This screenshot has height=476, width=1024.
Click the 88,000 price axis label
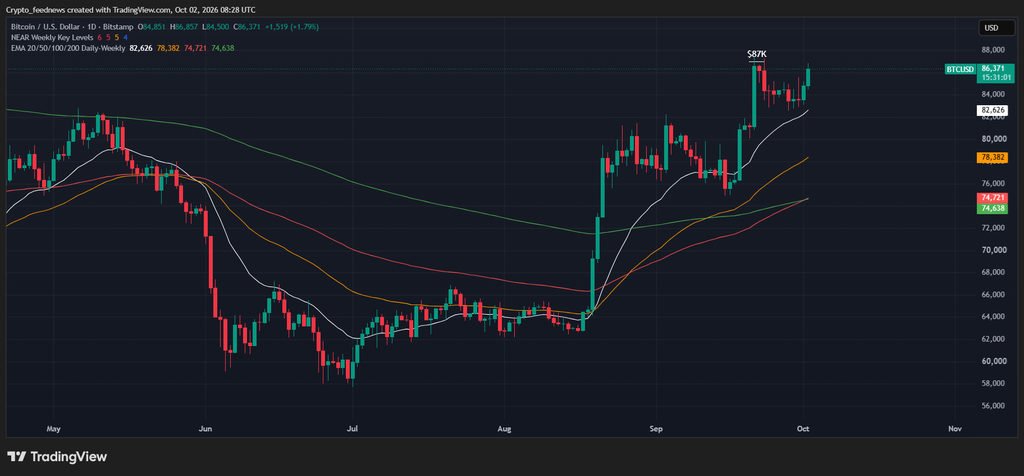tap(992, 50)
